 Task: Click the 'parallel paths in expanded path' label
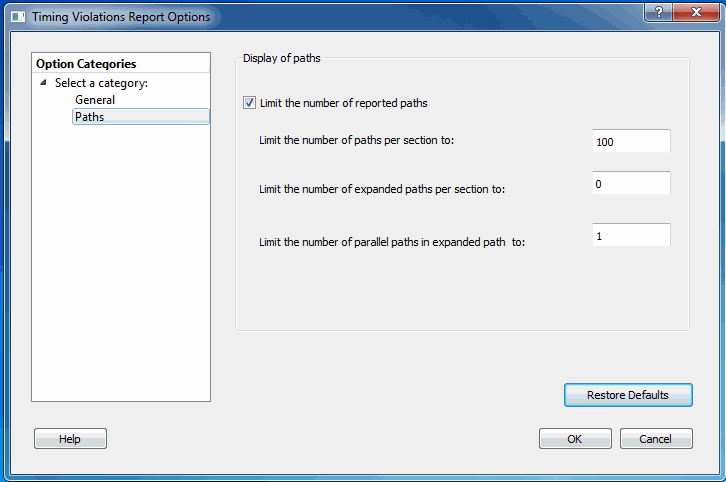coord(391,242)
